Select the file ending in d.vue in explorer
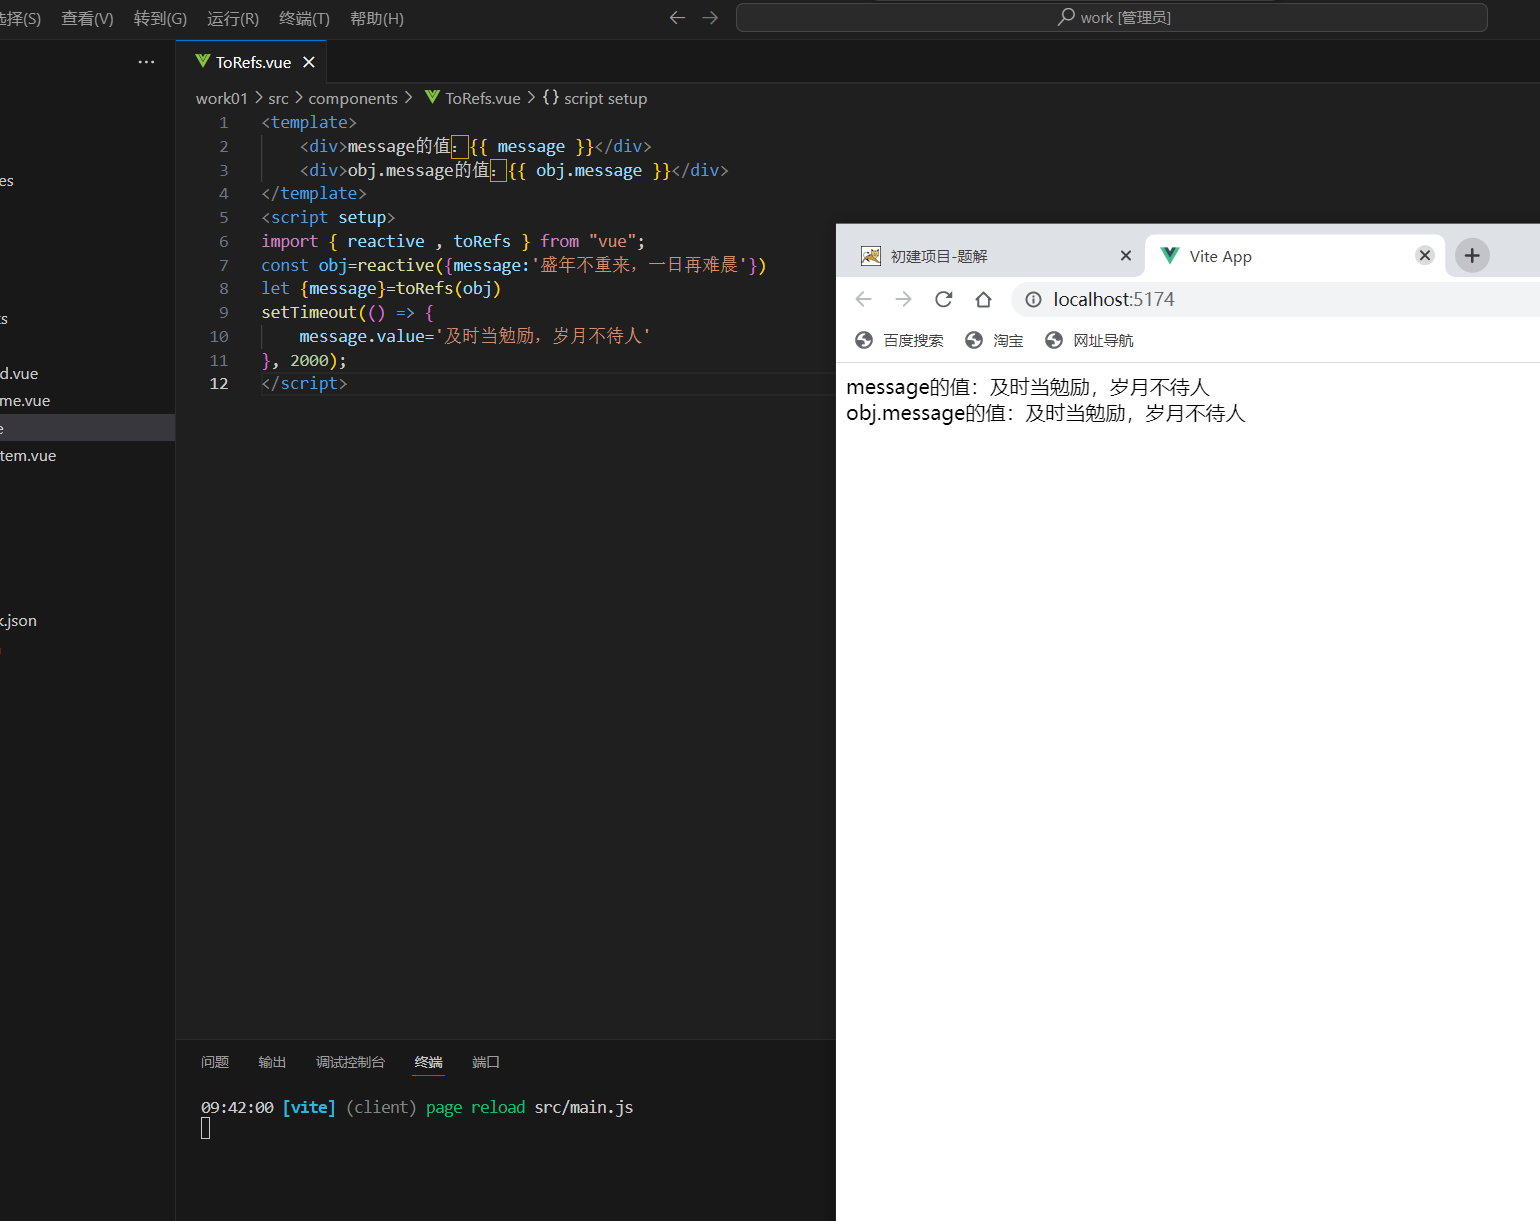 (x=87, y=373)
